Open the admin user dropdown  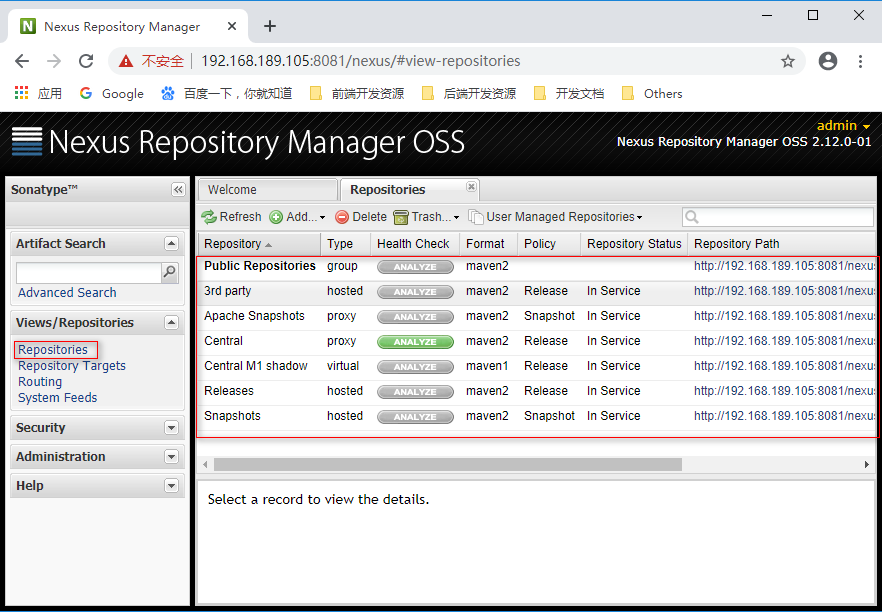click(843, 125)
